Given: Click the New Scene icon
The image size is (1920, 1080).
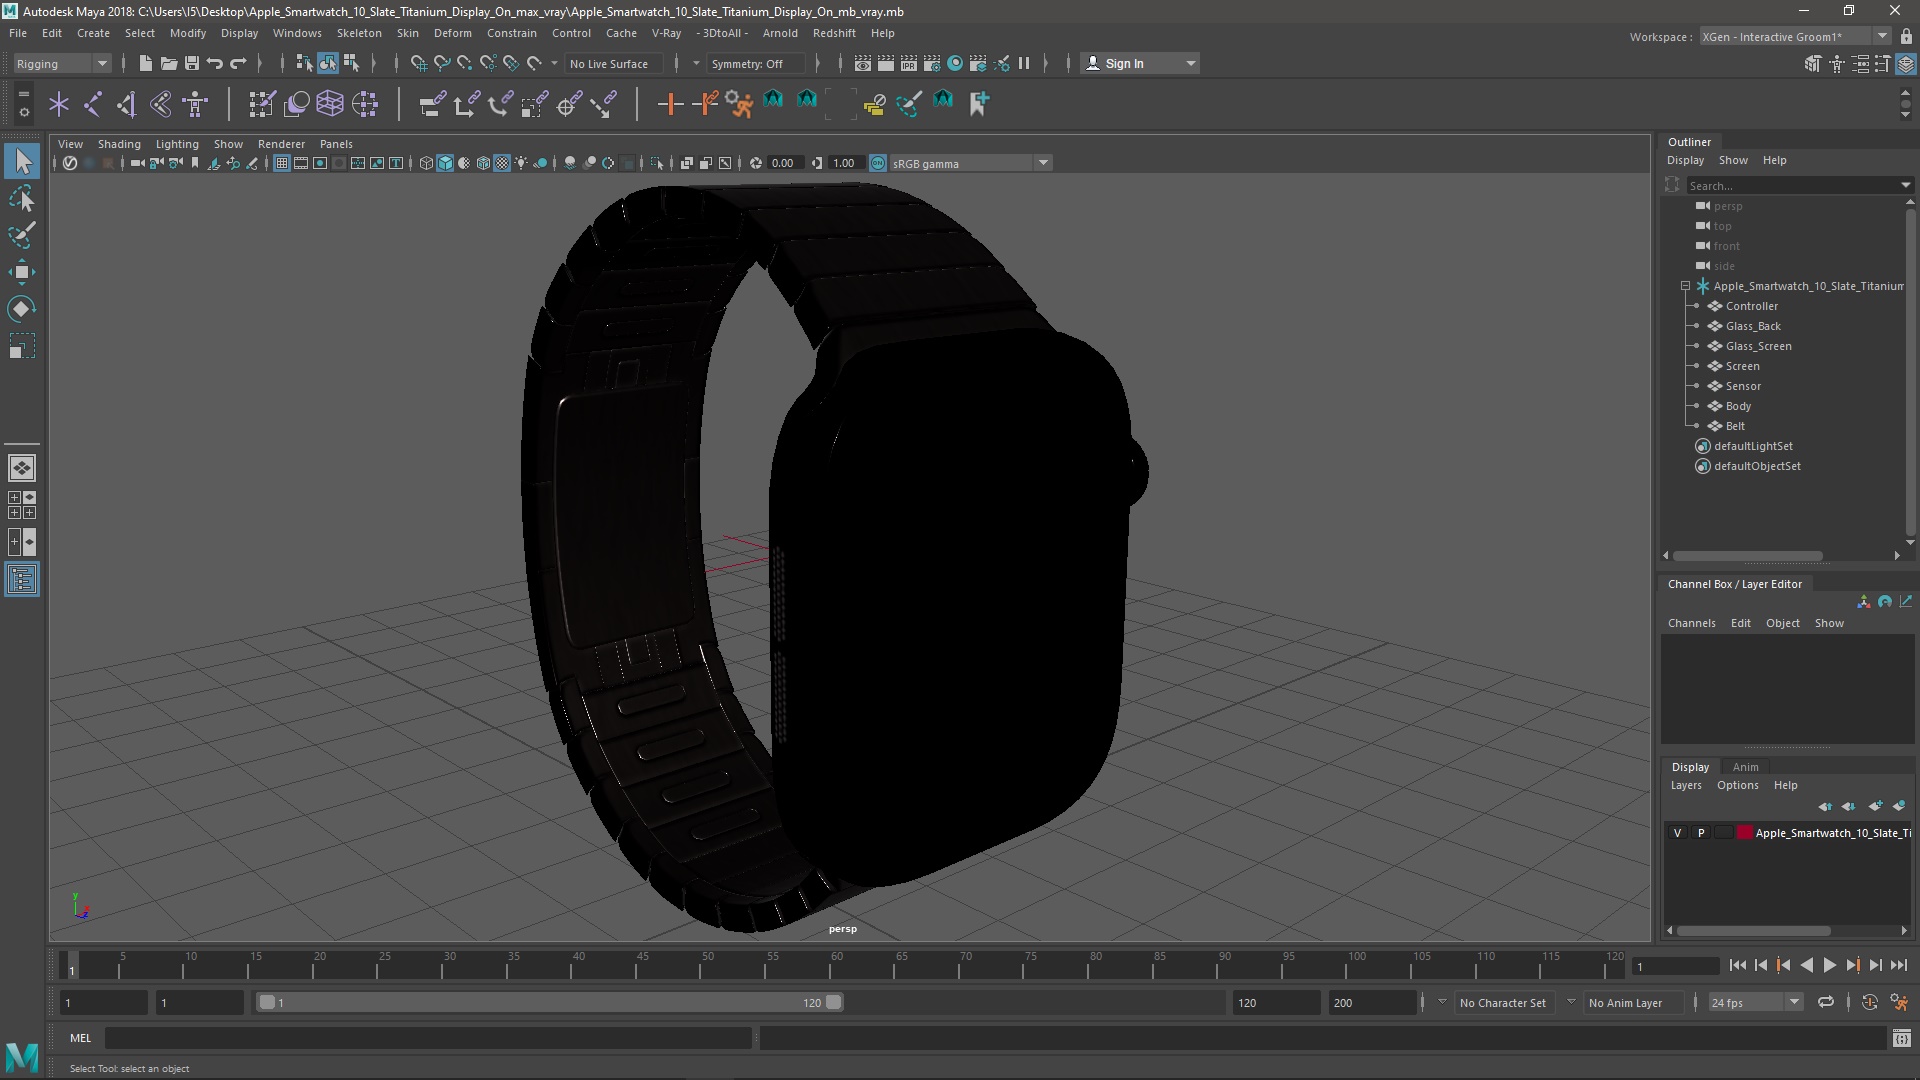Looking at the screenshot, I should pyautogui.click(x=145, y=63).
